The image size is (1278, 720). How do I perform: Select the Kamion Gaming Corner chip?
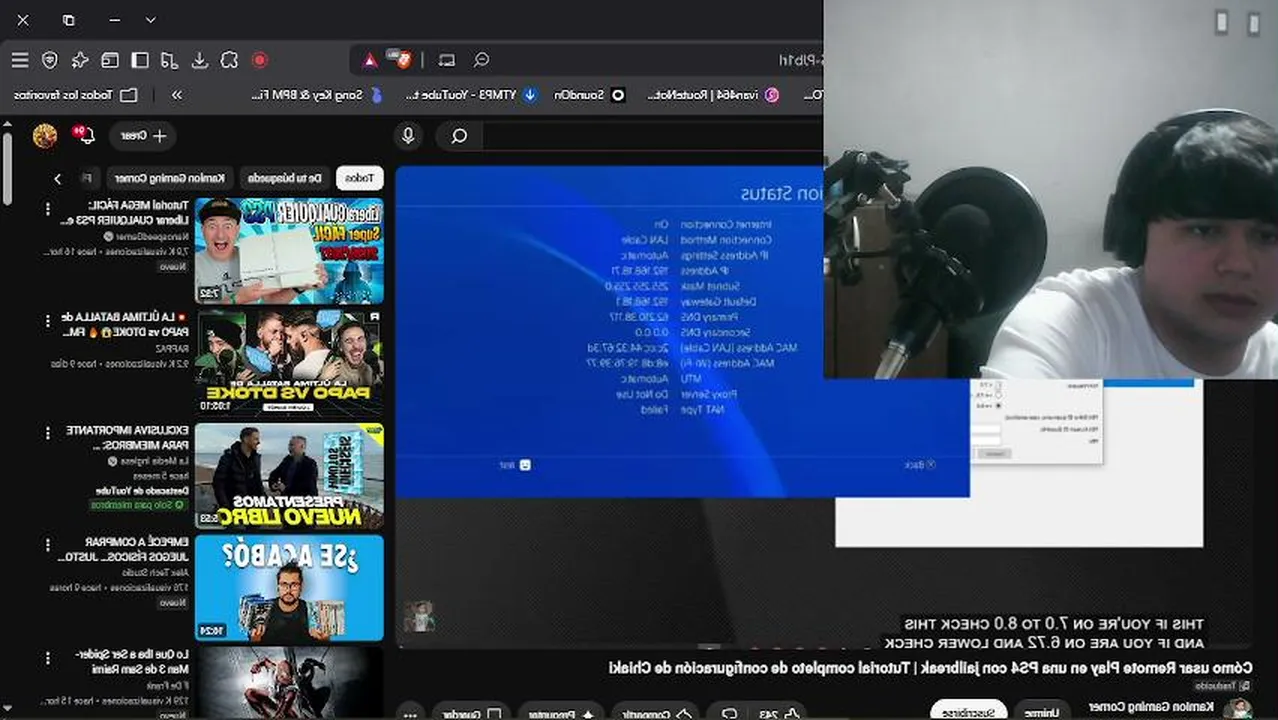point(169,178)
